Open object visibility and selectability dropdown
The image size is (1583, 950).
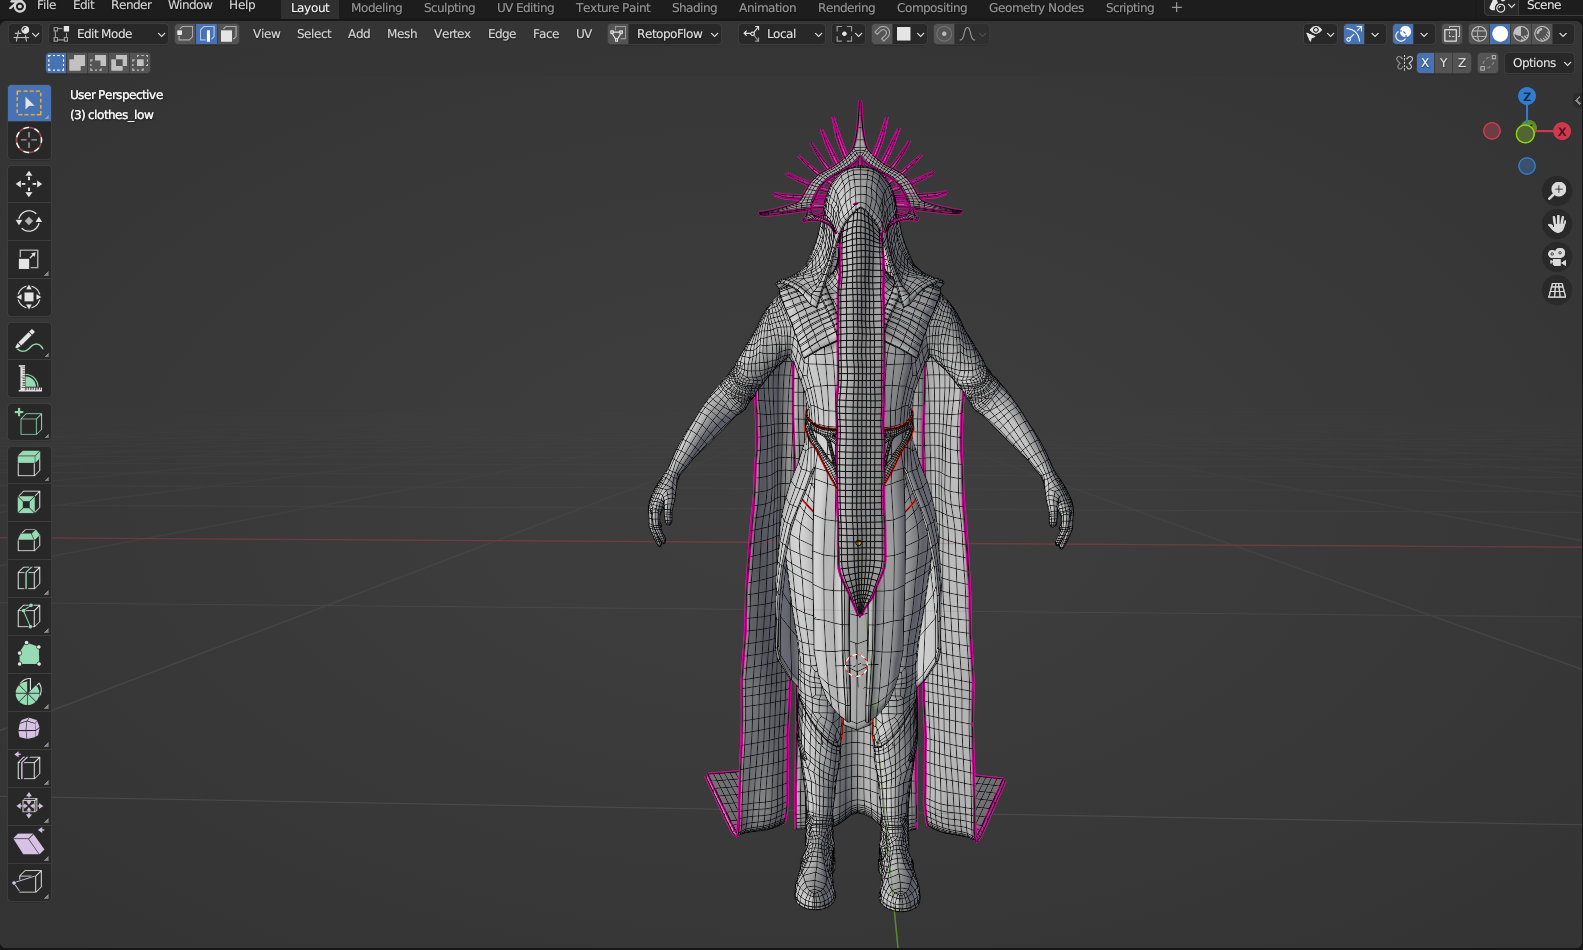click(x=1320, y=34)
